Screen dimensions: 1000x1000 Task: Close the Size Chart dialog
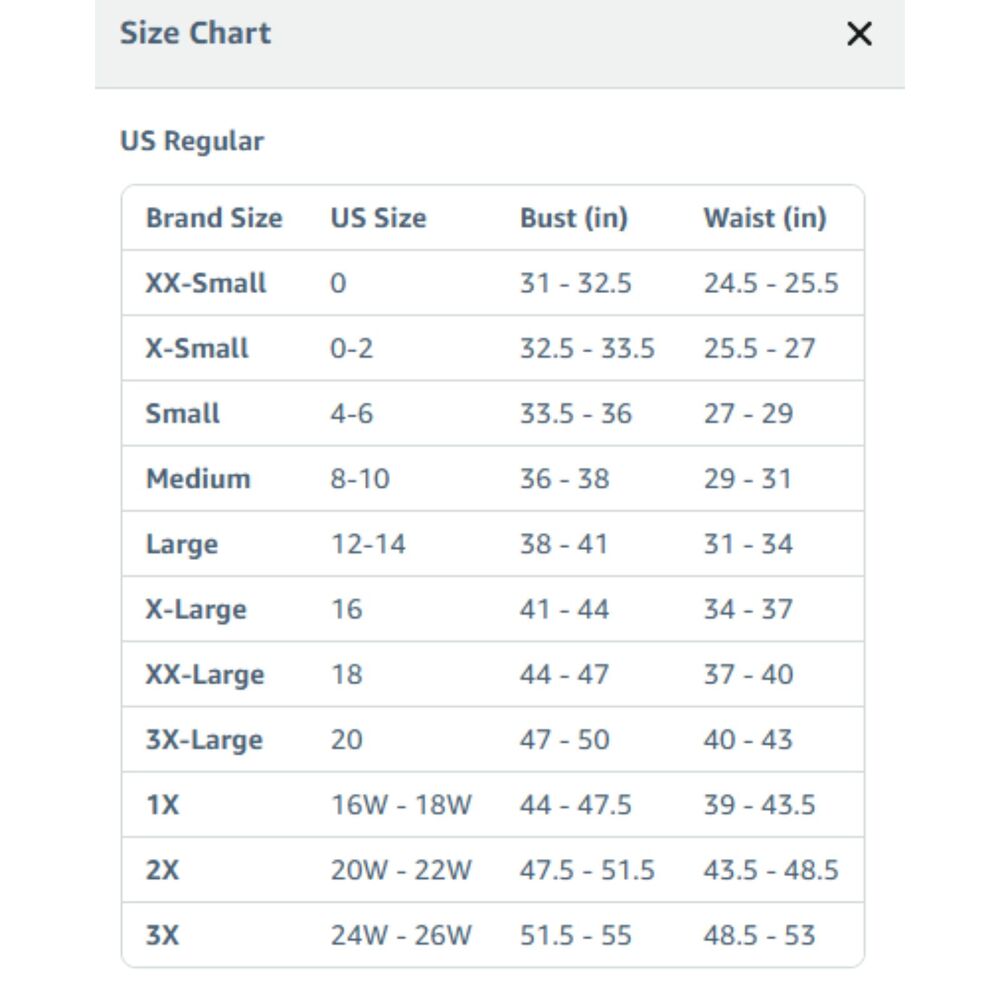point(858,33)
